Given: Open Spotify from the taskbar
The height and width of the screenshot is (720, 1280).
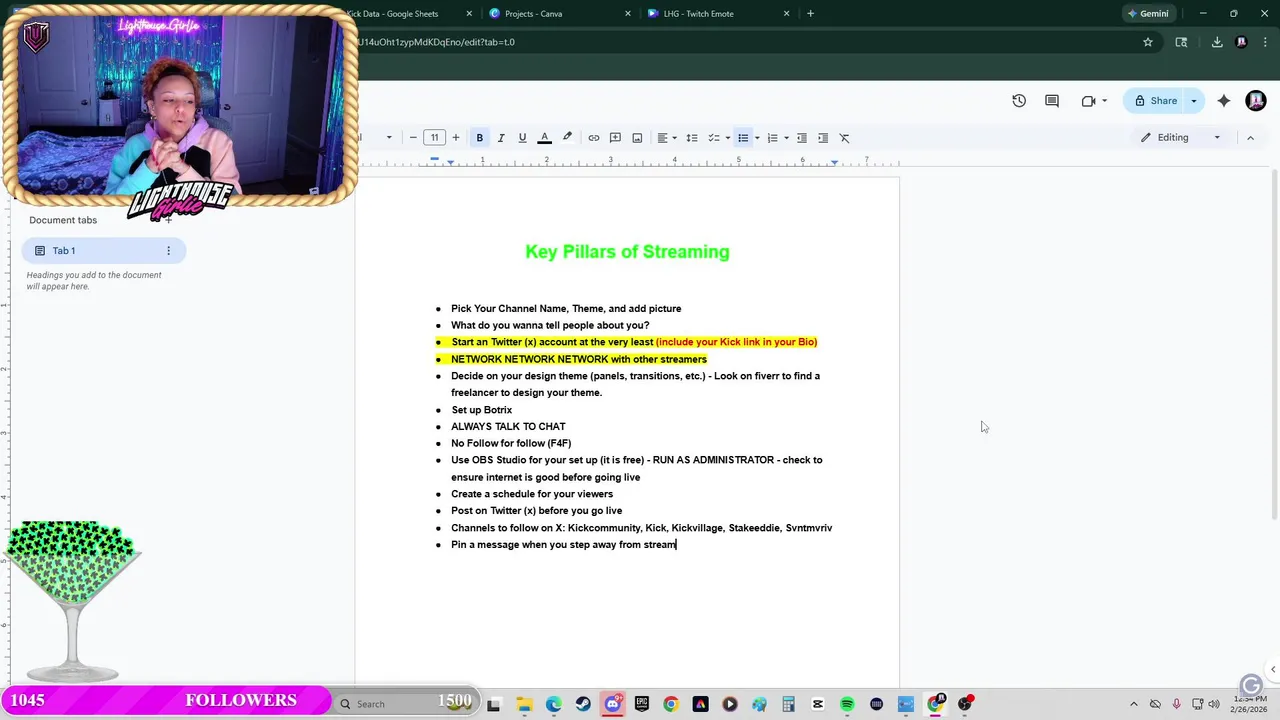Looking at the screenshot, I should (x=847, y=705).
